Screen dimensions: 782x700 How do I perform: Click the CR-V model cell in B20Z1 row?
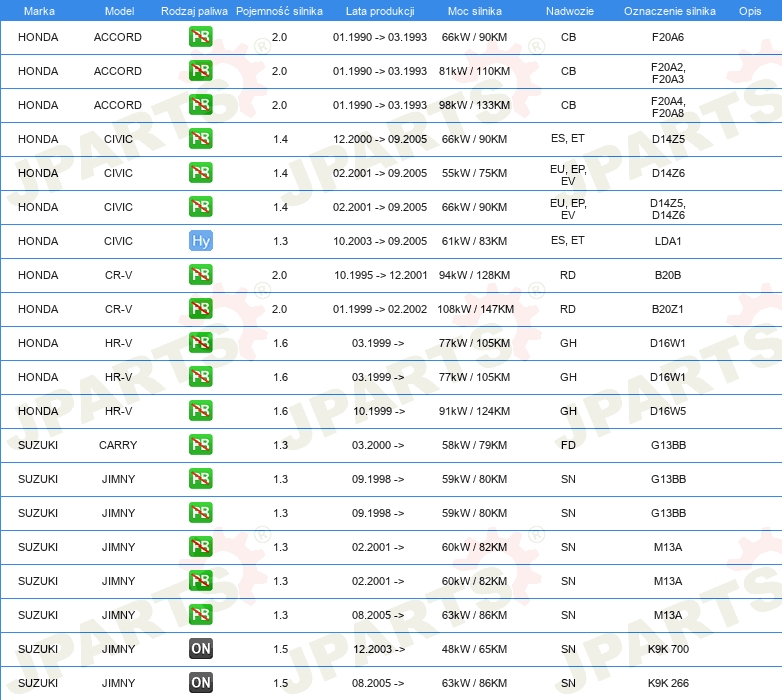[x=118, y=309]
